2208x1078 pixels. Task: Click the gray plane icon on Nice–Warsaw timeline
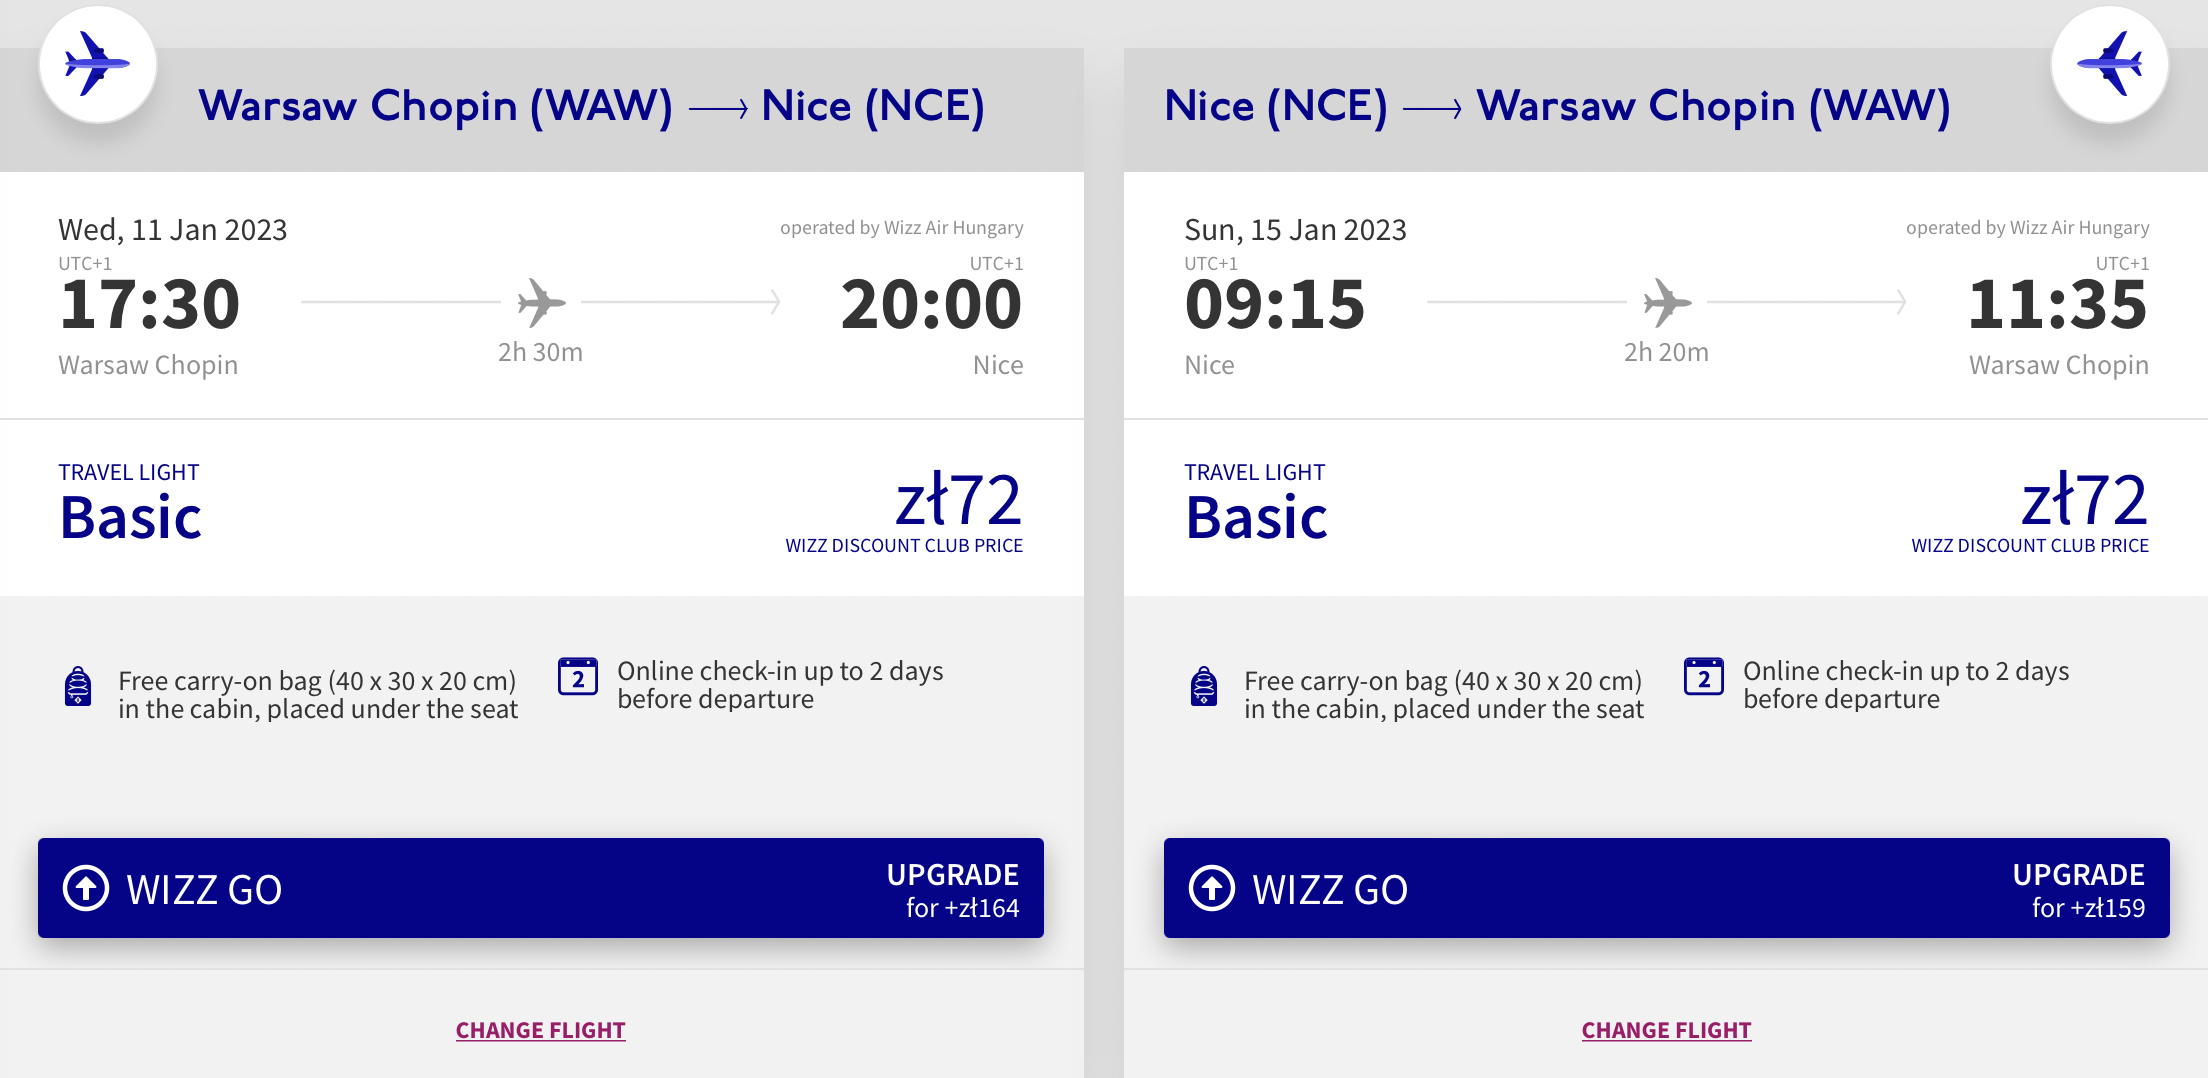(1667, 302)
